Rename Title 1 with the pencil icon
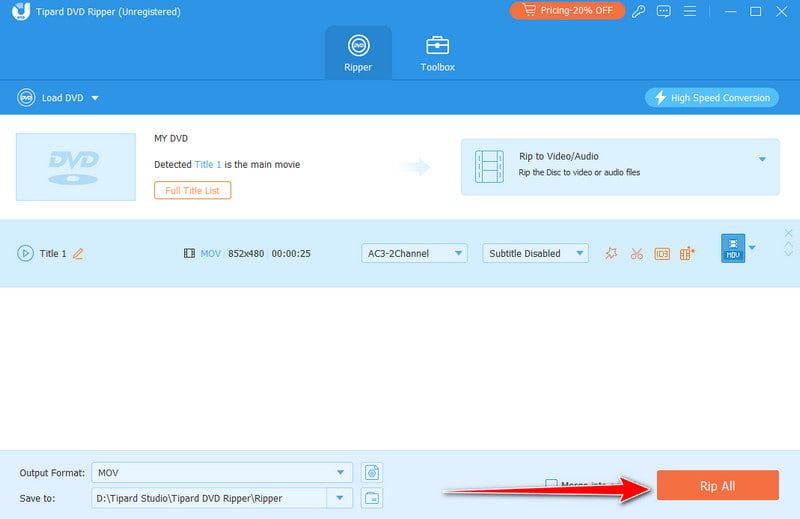 tap(78, 254)
